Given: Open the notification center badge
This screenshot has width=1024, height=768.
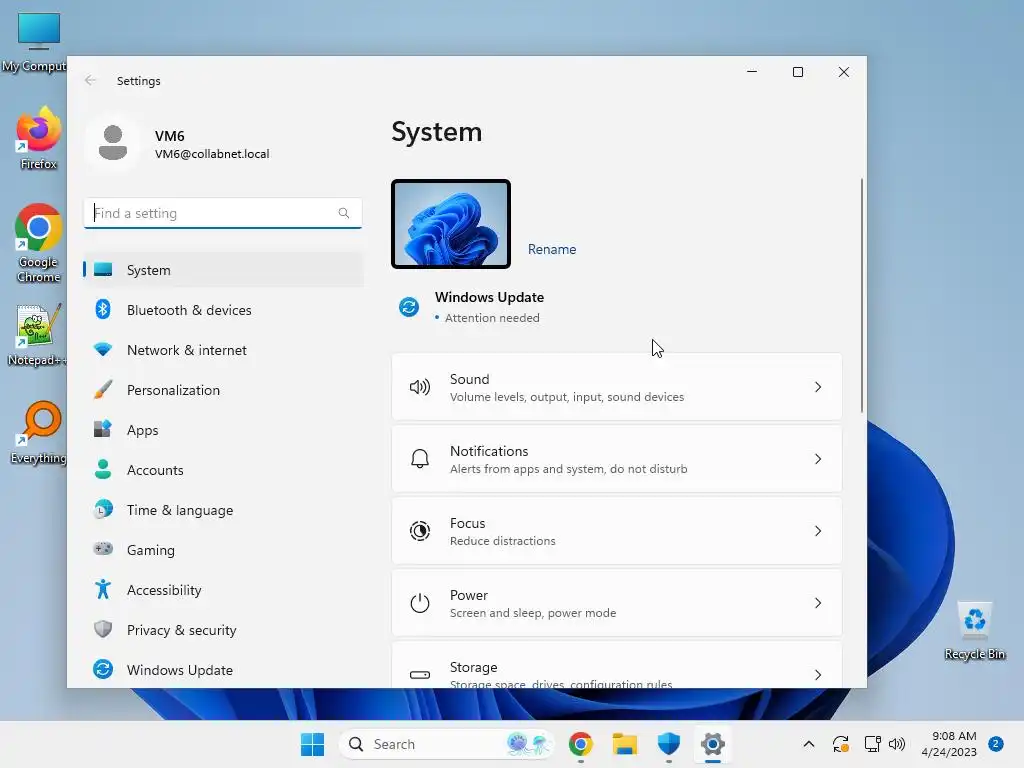Looking at the screenshot, I should point(996,744).
